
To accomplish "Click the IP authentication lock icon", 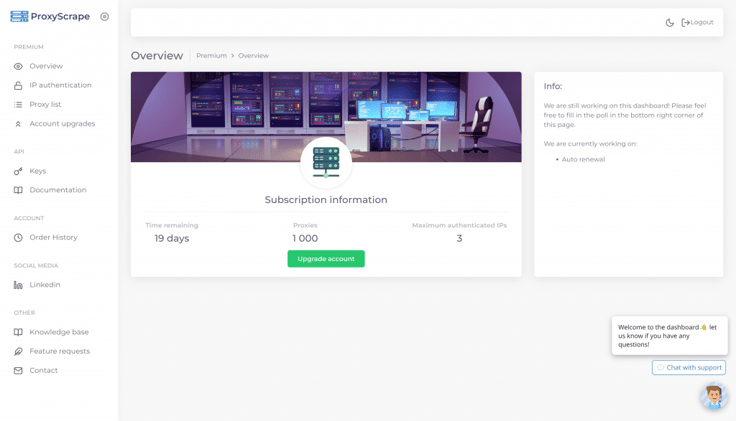I will pyautogui.click(x=18, y=85).
